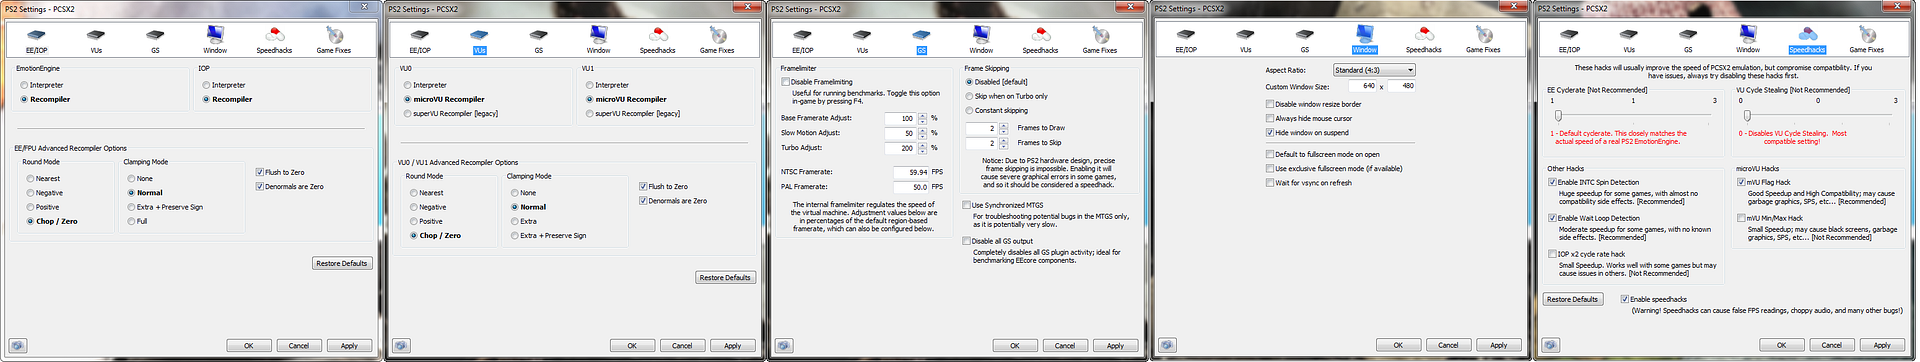Click the Speedhacks icon in the Framelimiter window
This screenshot has width=1920, height=362.
[1041, 35]
